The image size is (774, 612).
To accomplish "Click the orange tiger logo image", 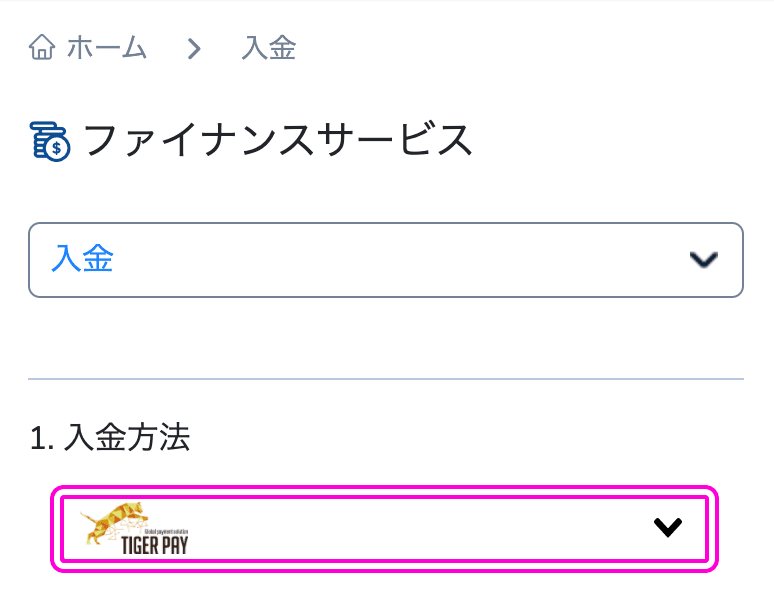I will [115, 522].
